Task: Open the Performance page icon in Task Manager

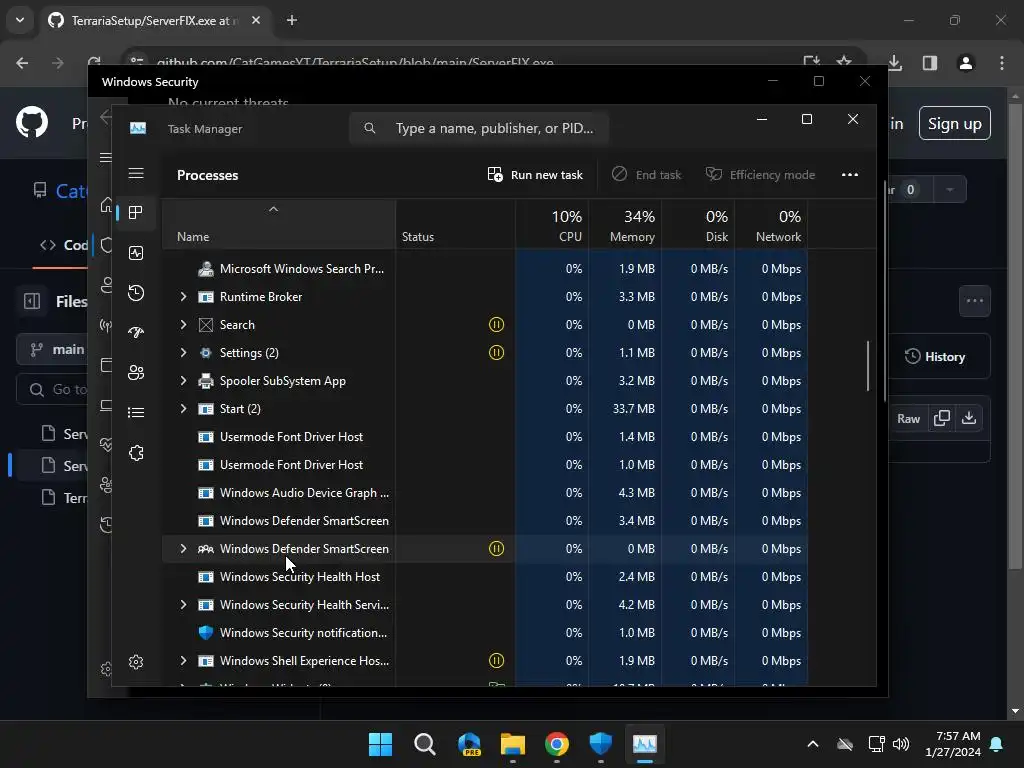Action: pyautogui.click(x=136, y=253)
